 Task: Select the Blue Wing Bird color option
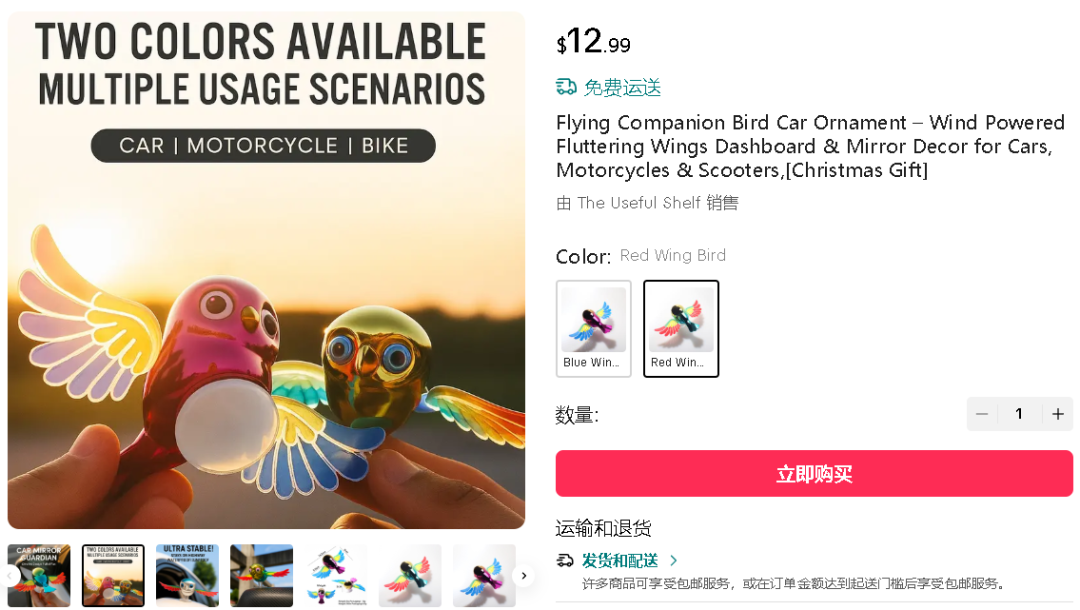tap(594, 328)
